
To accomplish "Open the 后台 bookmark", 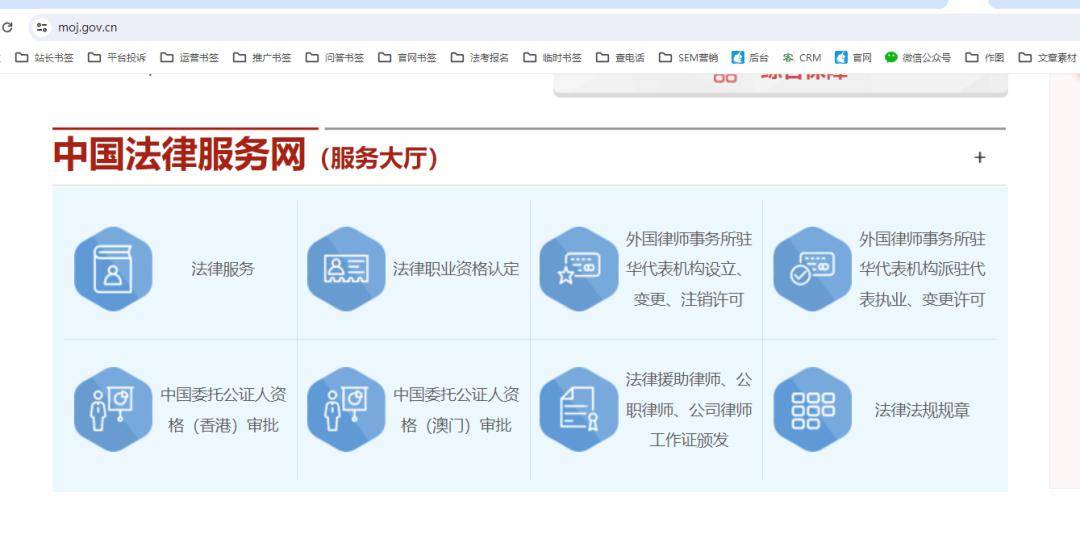I will [x=750, y=57].
